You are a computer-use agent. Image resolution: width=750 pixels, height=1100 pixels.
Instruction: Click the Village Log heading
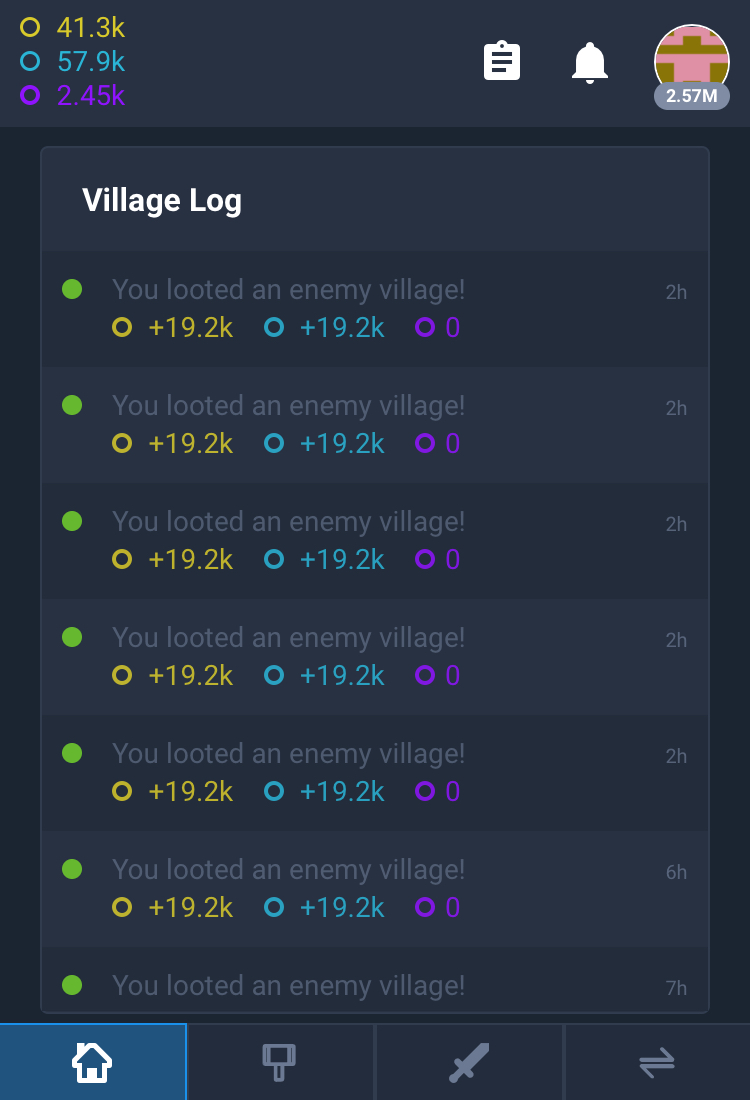click(162, 200)
